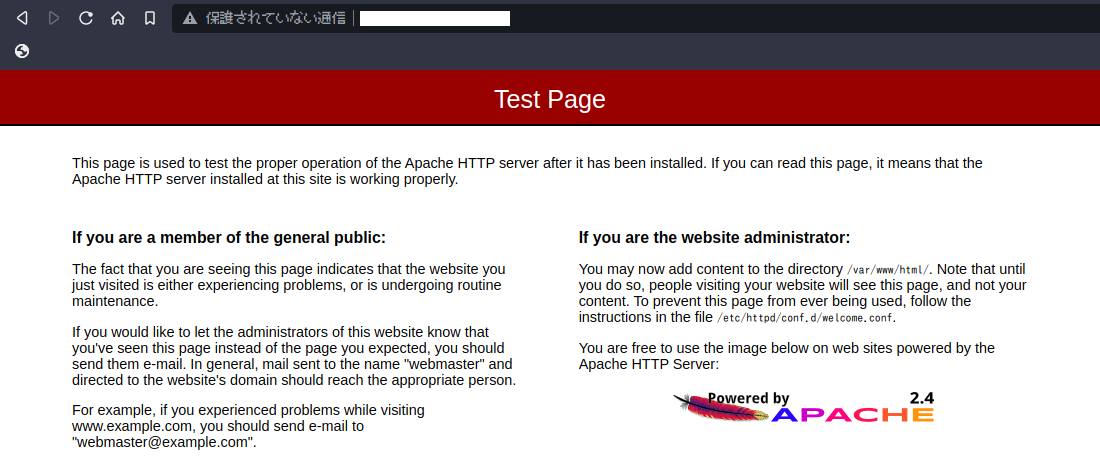Click the Powered by Apache 2.4 logo
Image resolution: width=1100 pixels, height=470 pixels.
coord(803,408)
